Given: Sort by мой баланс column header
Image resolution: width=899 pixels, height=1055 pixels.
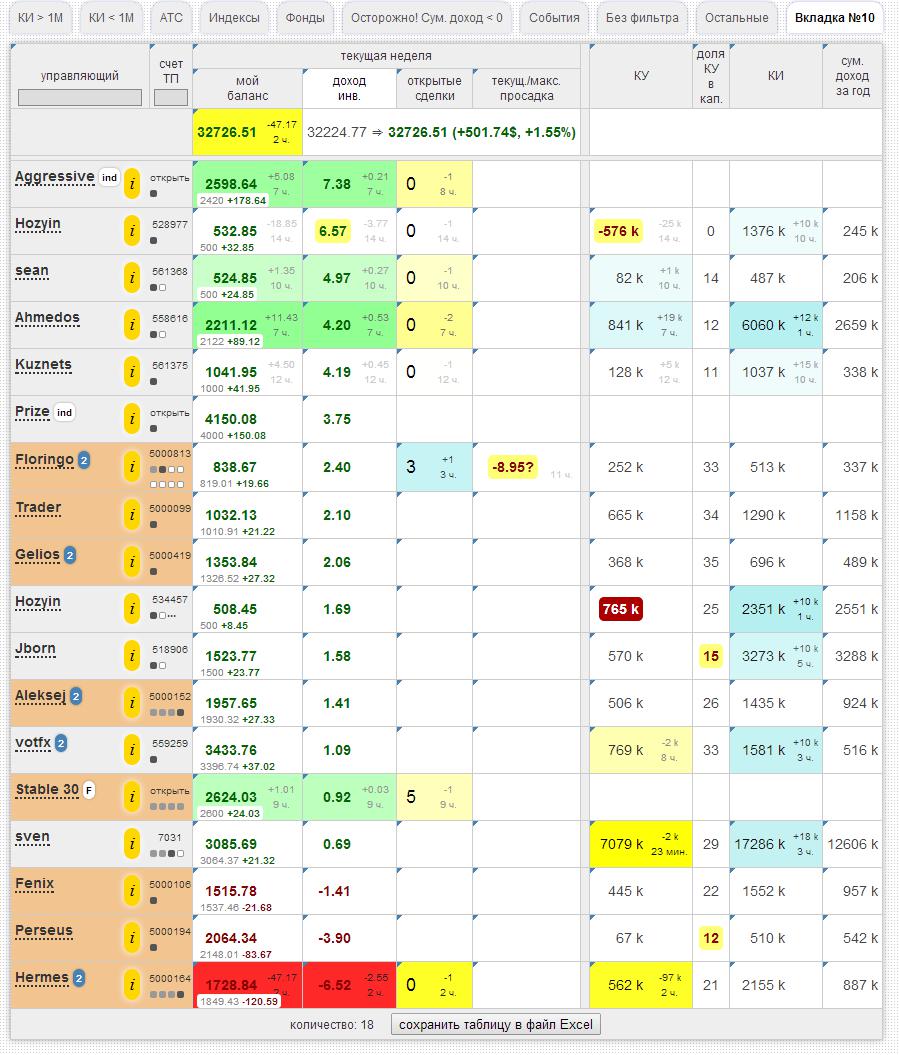Looking at the screenshot, I should tap(248, 88).
